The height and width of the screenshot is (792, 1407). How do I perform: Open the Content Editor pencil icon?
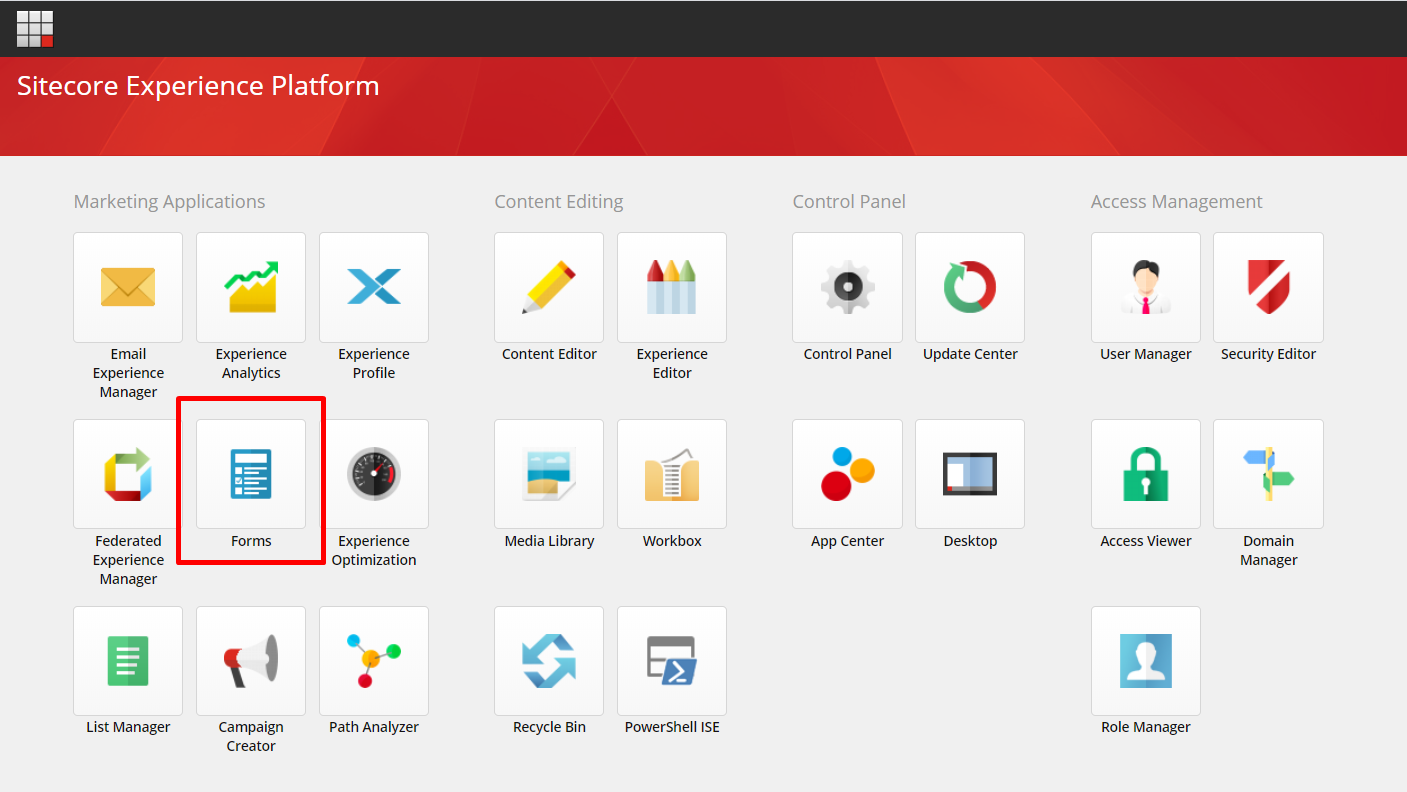point(549,288)
